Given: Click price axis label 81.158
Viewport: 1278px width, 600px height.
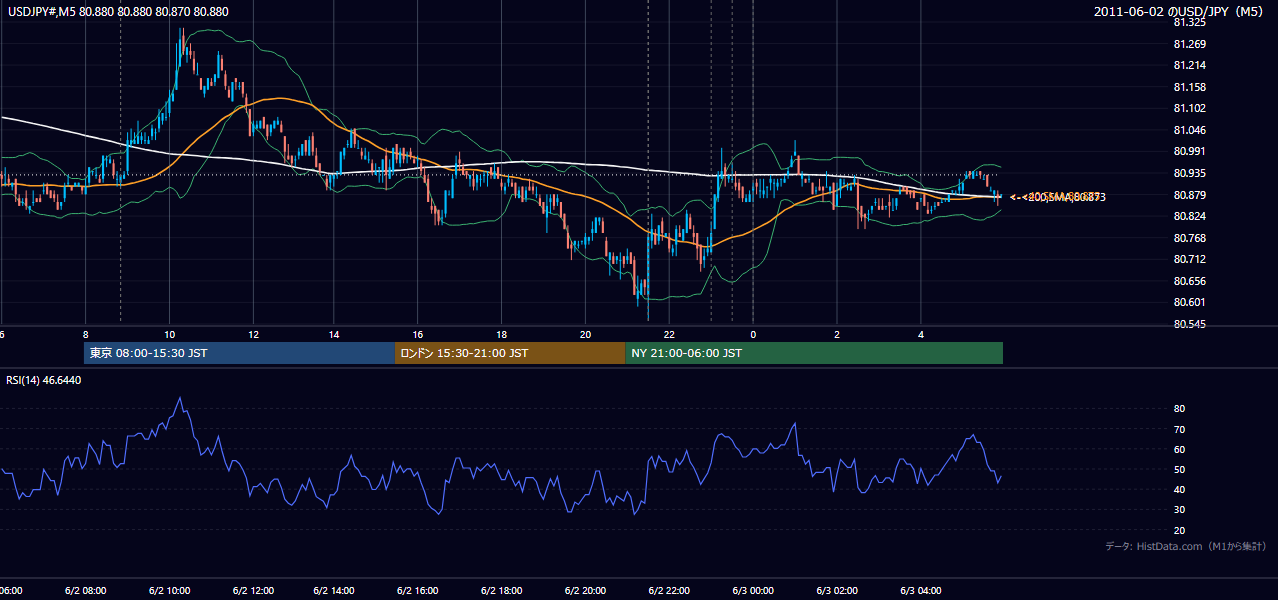Looking at the screenshot, I should pyautogui.click(x=1190, y=87).
